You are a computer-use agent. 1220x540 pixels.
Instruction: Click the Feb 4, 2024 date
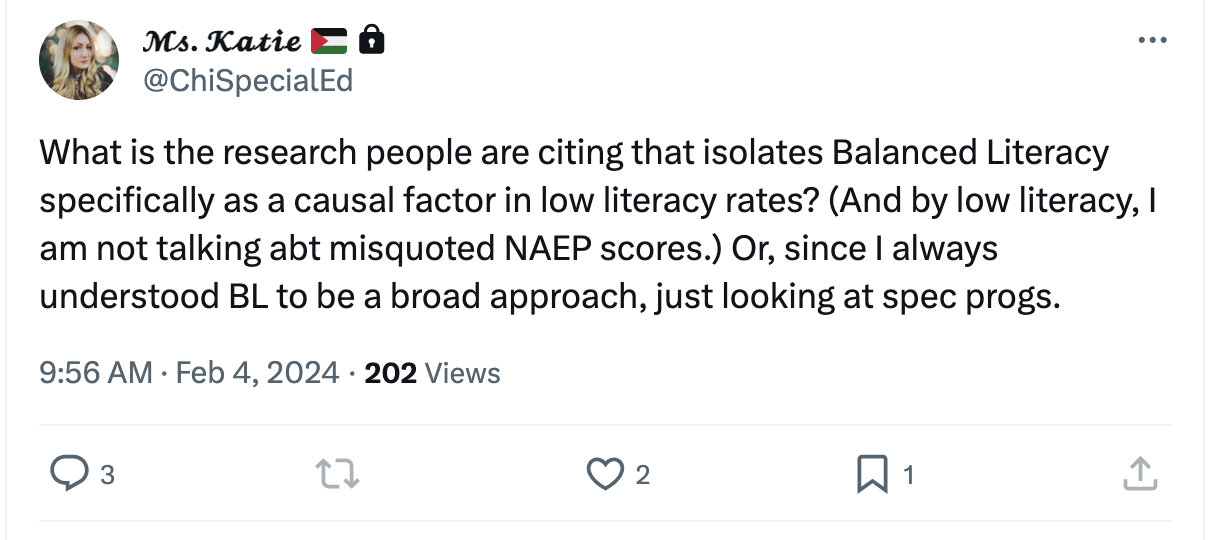point(257,373)
